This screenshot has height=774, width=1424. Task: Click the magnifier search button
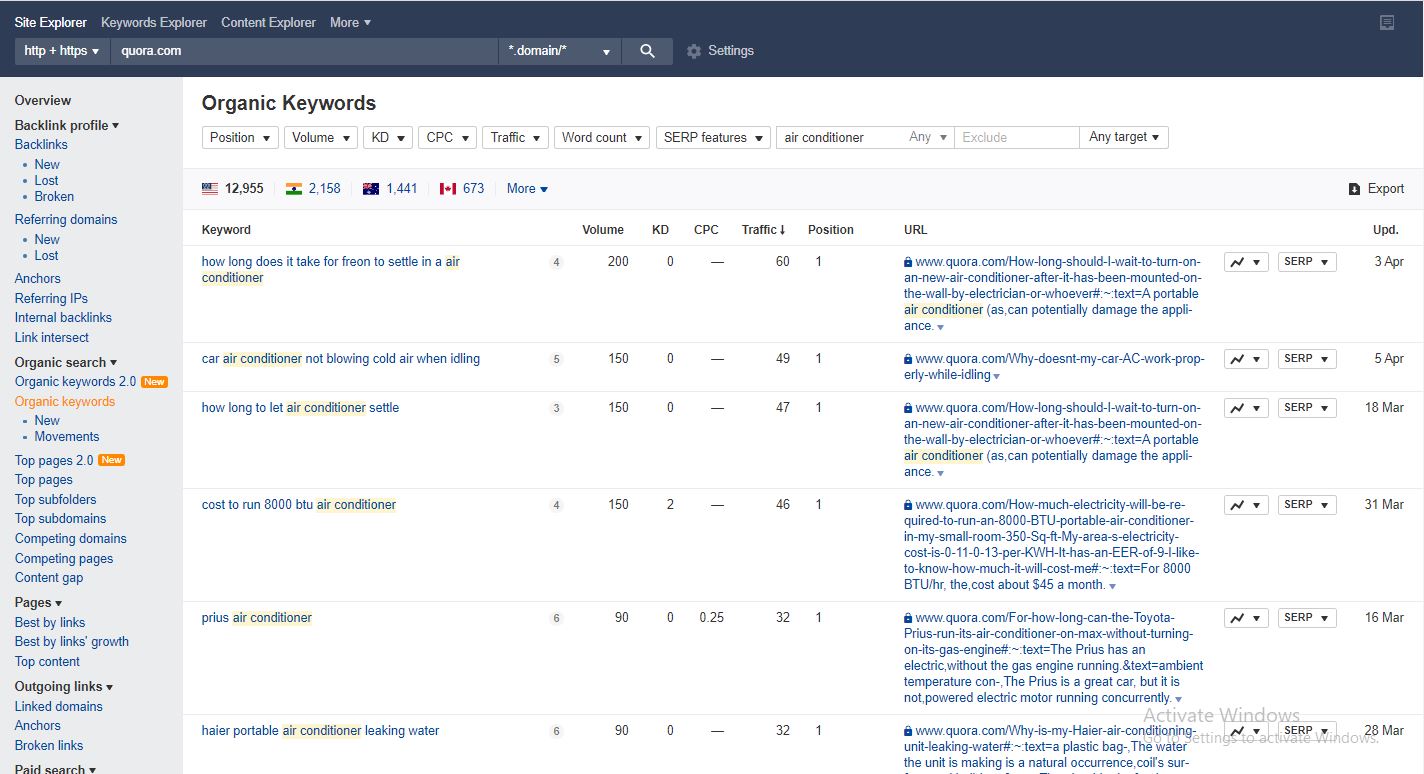click(647, 51)
